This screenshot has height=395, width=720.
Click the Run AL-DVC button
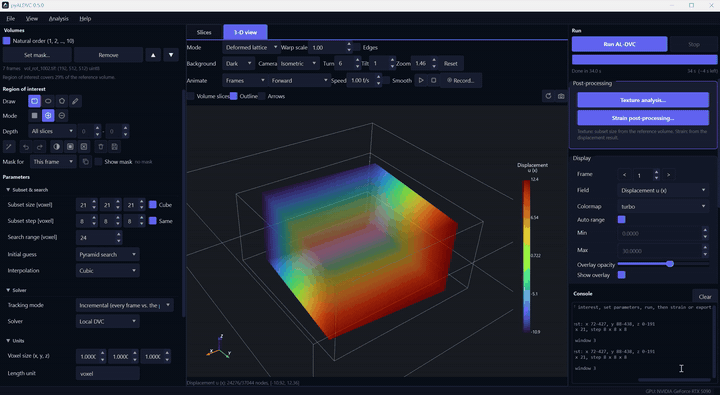(x=619, y=44)
